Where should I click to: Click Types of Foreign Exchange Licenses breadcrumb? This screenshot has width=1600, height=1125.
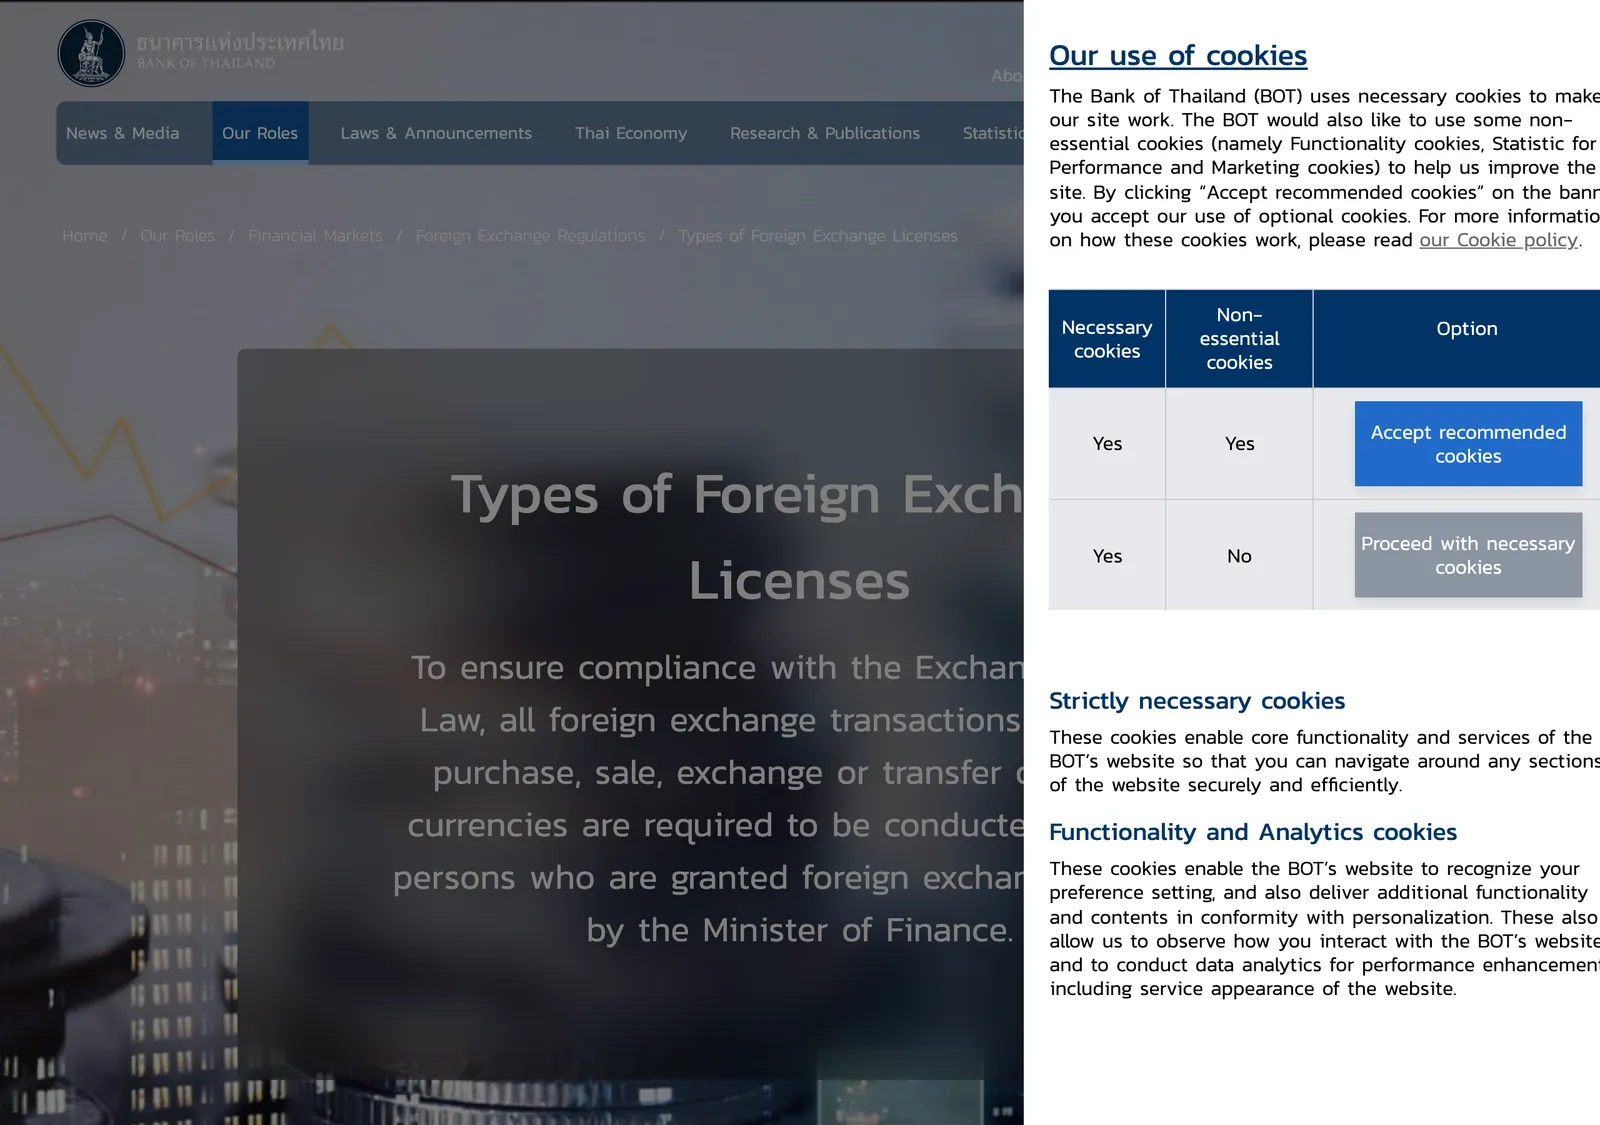818,236
